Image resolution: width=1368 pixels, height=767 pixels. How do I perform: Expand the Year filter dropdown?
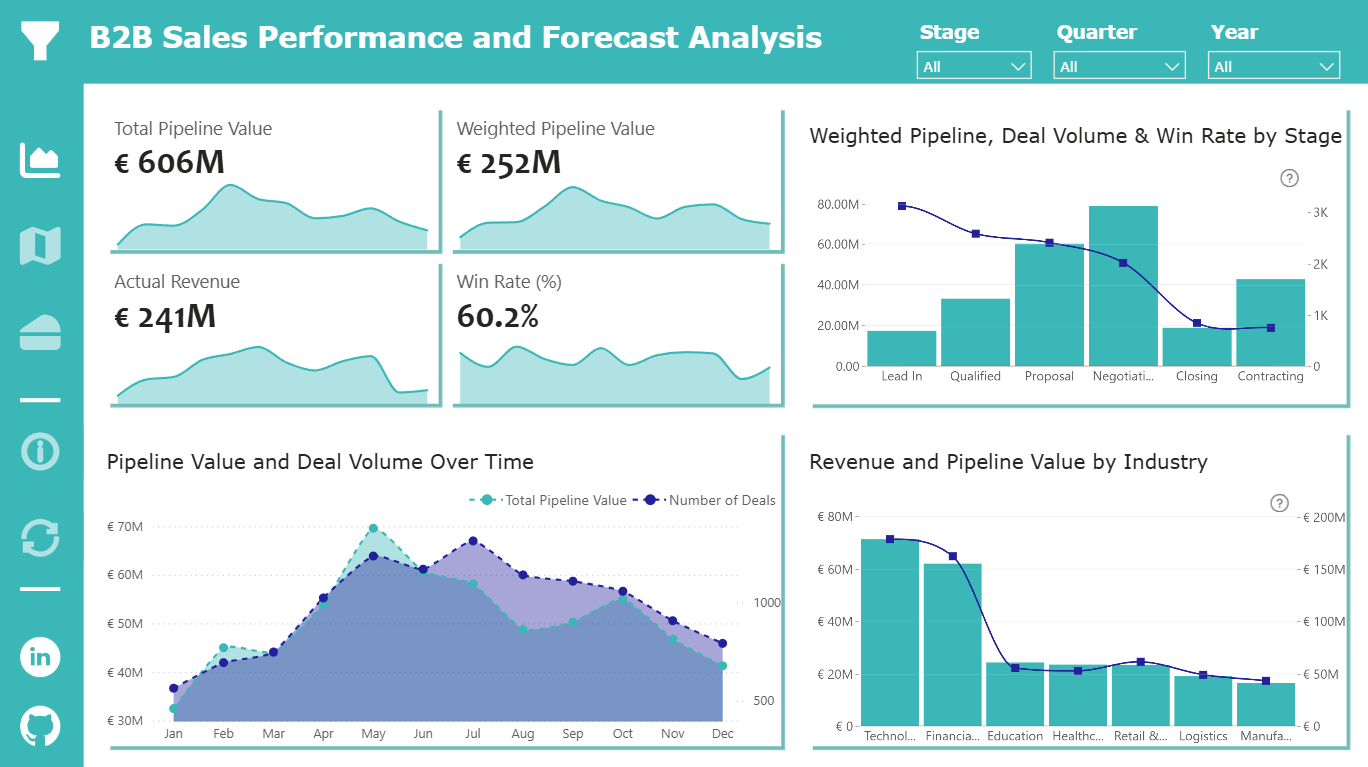1274,66
